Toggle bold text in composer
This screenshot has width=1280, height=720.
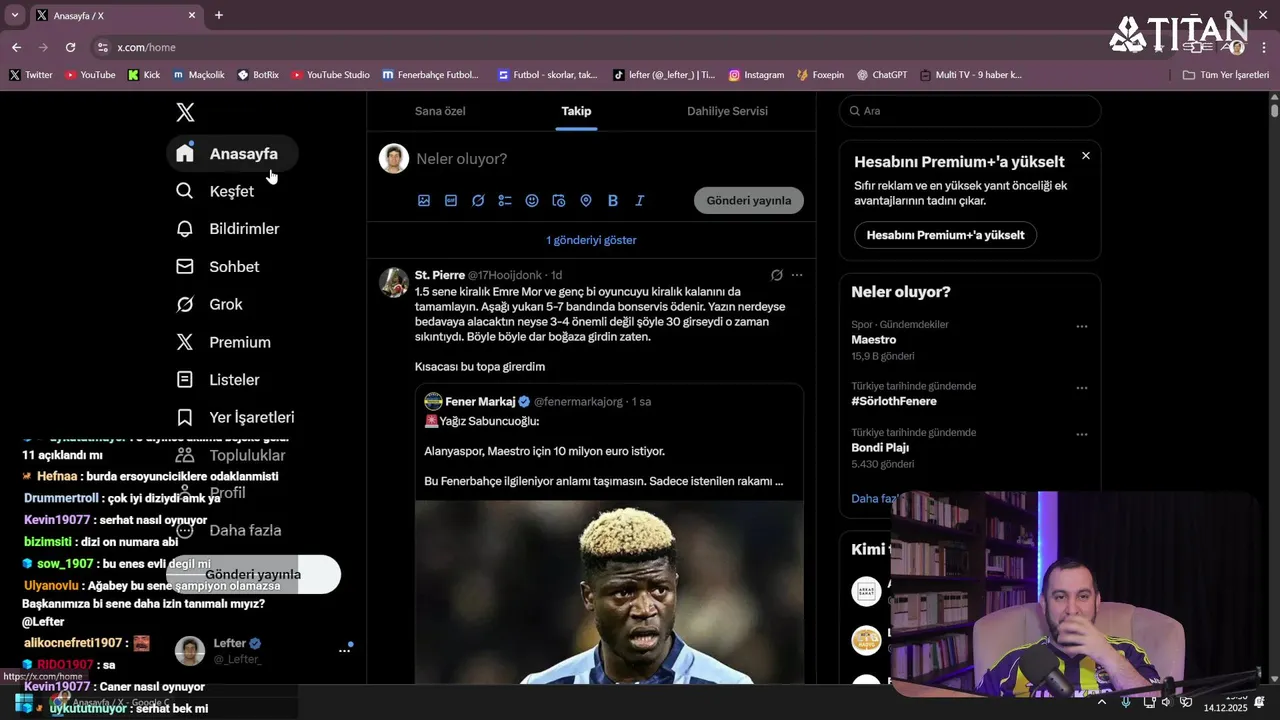click(x=613, y=200)
